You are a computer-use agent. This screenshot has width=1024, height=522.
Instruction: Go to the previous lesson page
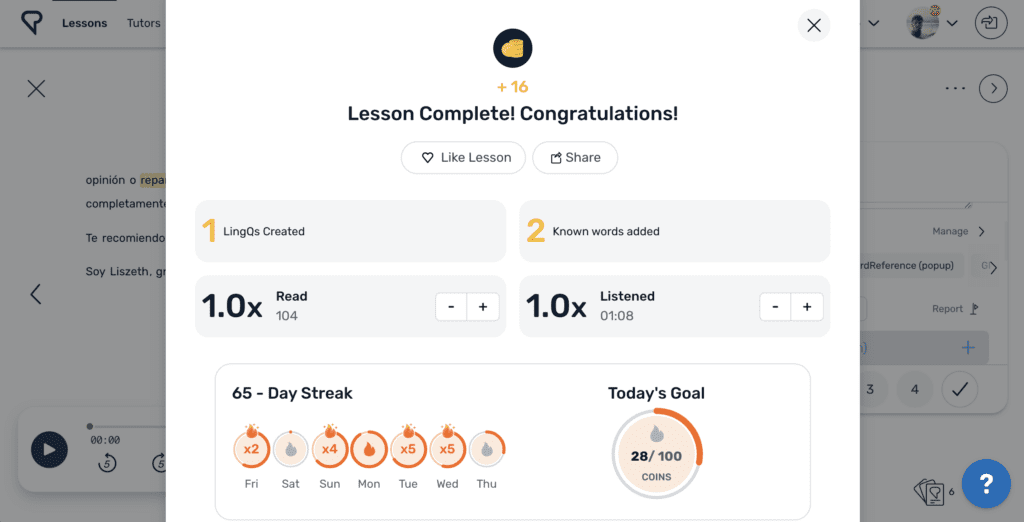point(36,294)
